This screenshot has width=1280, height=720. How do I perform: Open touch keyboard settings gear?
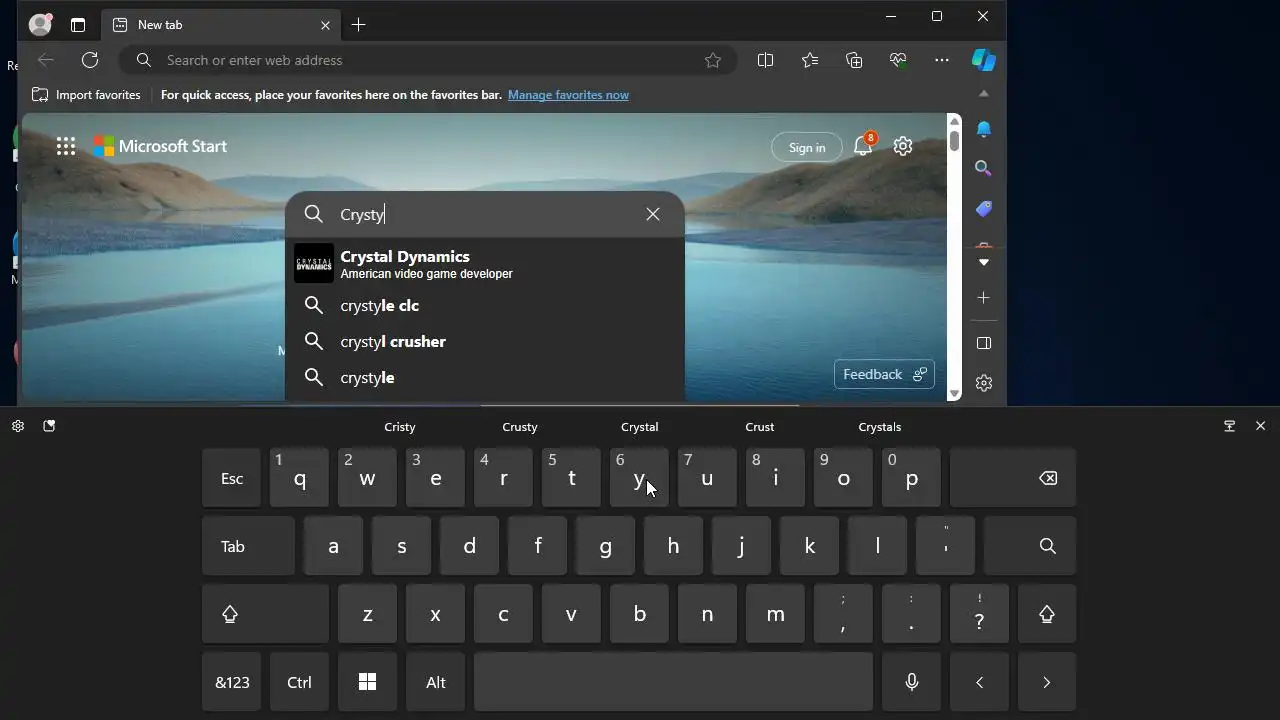(x=18, y=426)
